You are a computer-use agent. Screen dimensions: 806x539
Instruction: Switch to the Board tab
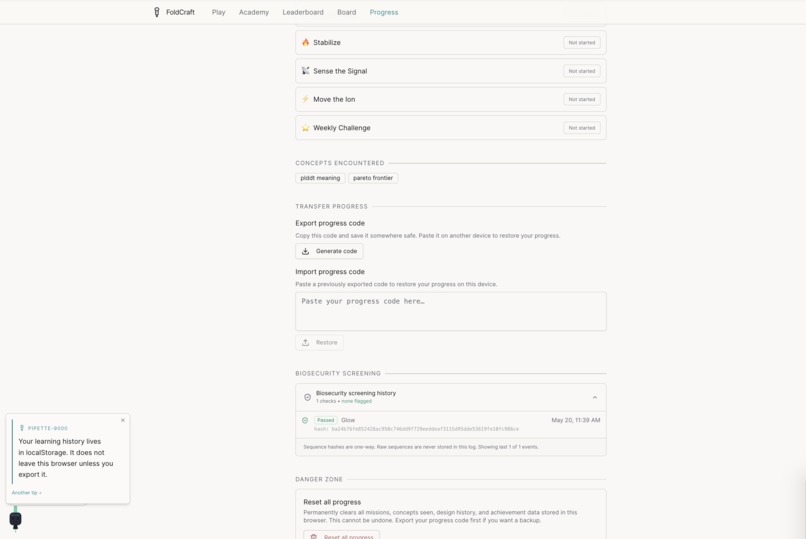(346, 12)
